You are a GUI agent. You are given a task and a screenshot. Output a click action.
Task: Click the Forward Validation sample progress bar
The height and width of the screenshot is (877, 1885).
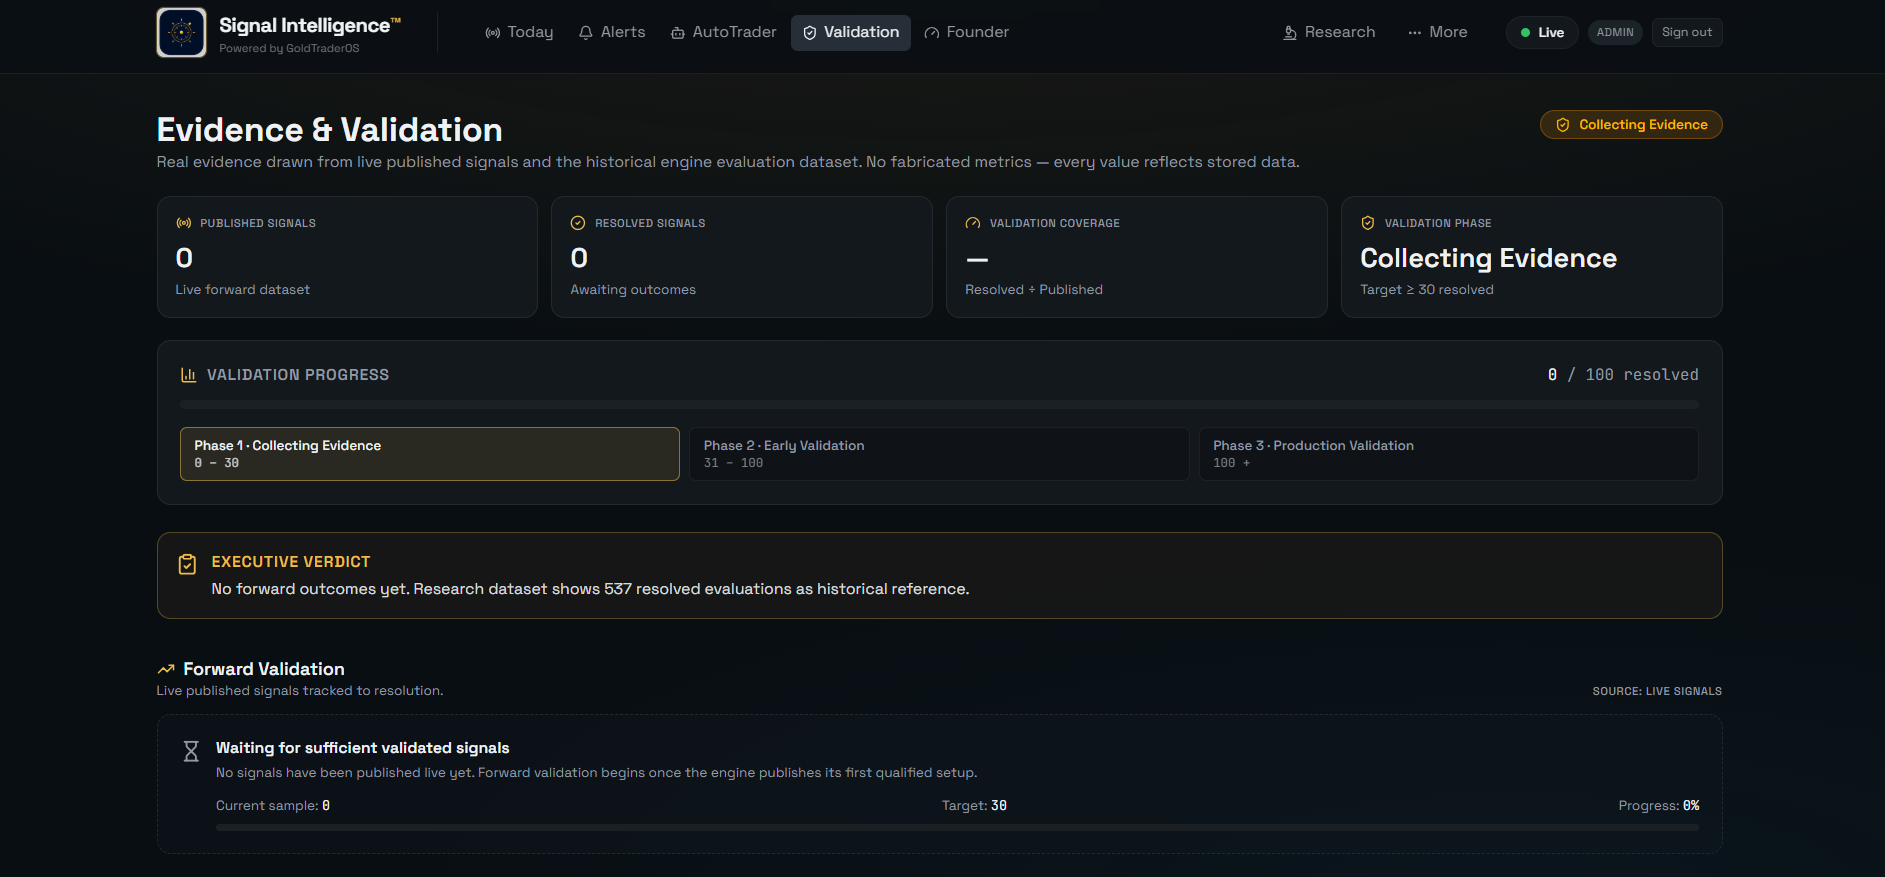click(x=957, y=828)
